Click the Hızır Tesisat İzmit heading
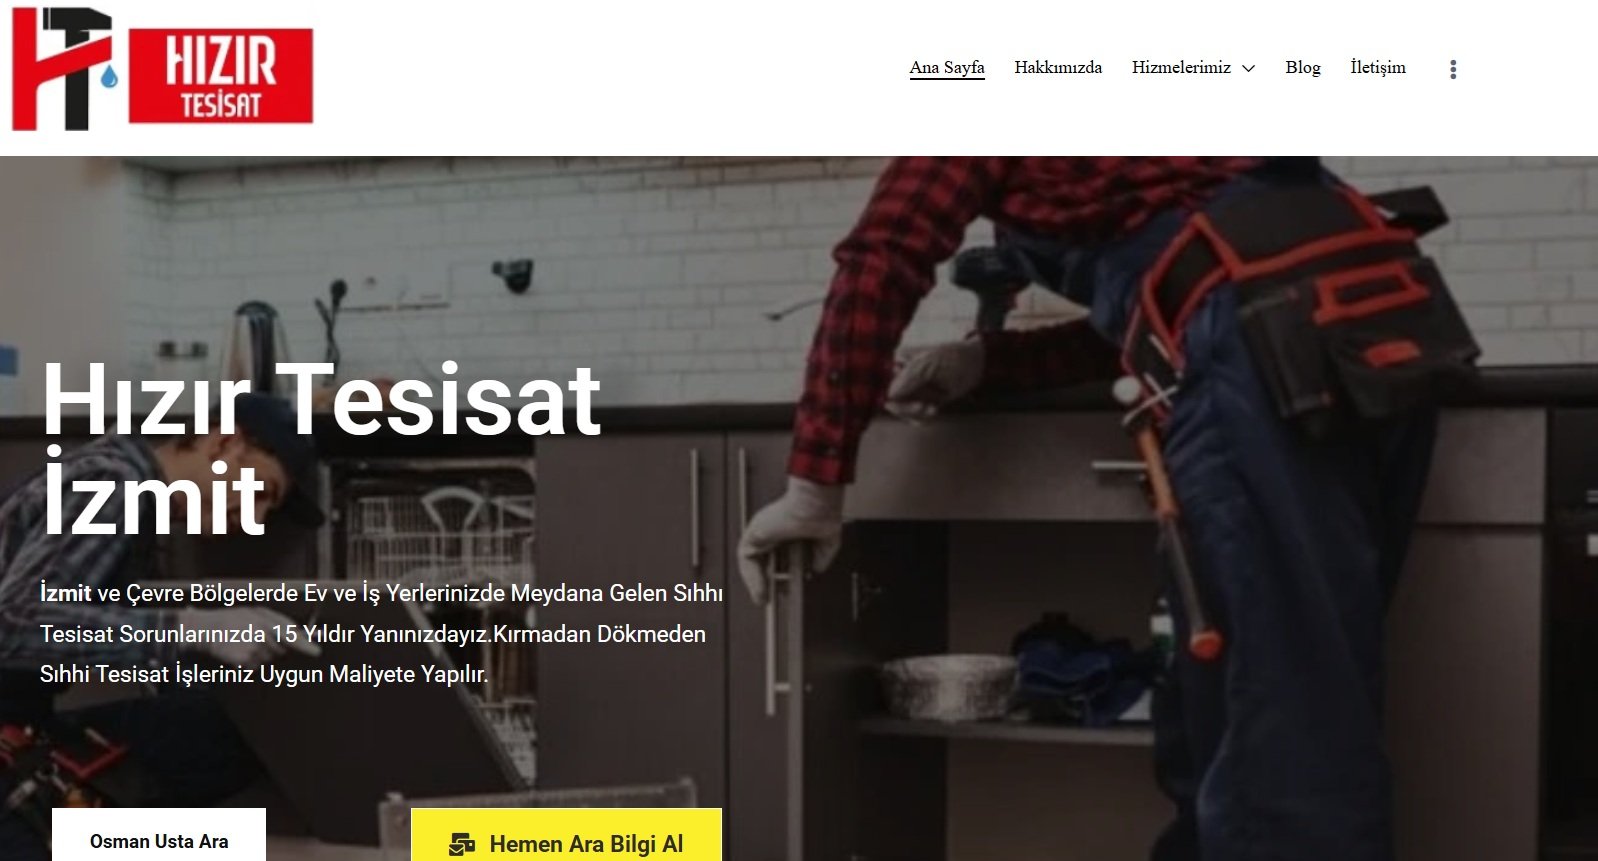Screen dimensions: 1598x861 321,449
